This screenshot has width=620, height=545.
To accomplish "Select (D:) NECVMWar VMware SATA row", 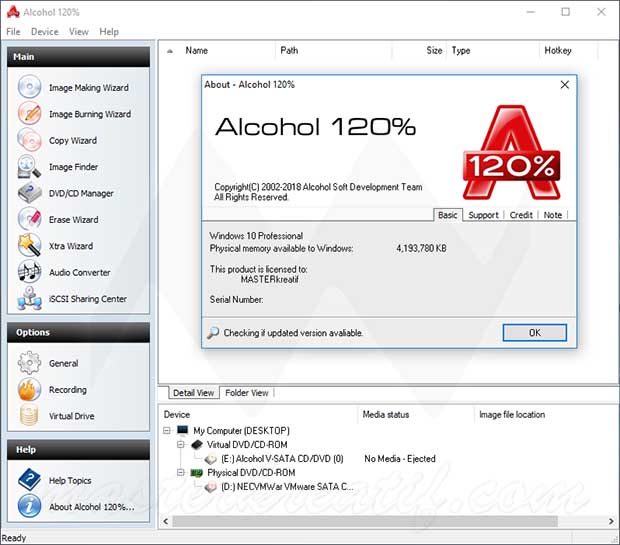I will click(x=287, y=487).
